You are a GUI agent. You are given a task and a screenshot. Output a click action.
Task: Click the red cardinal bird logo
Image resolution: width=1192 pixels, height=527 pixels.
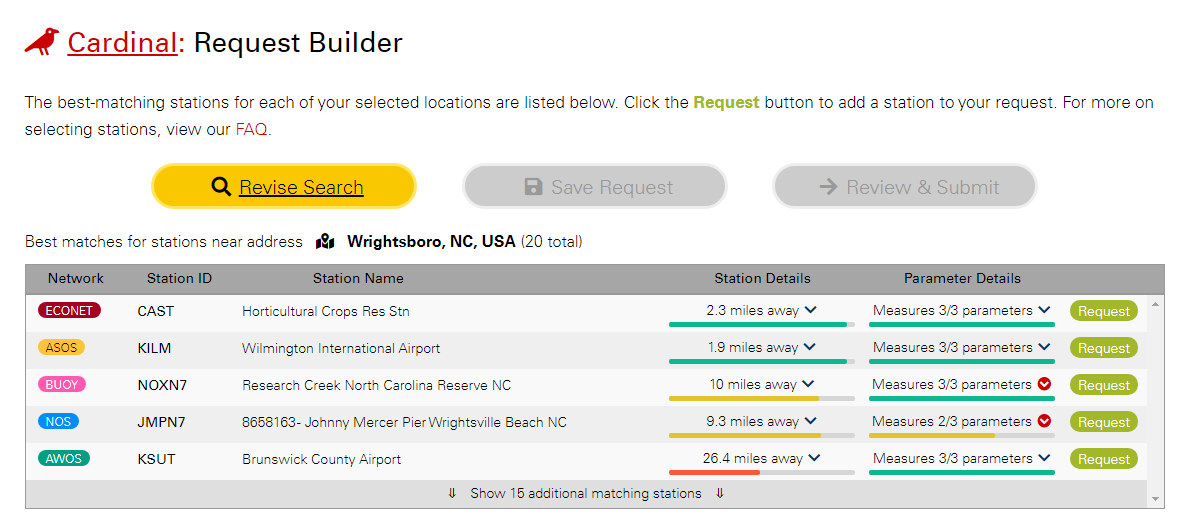click(42, 43)
